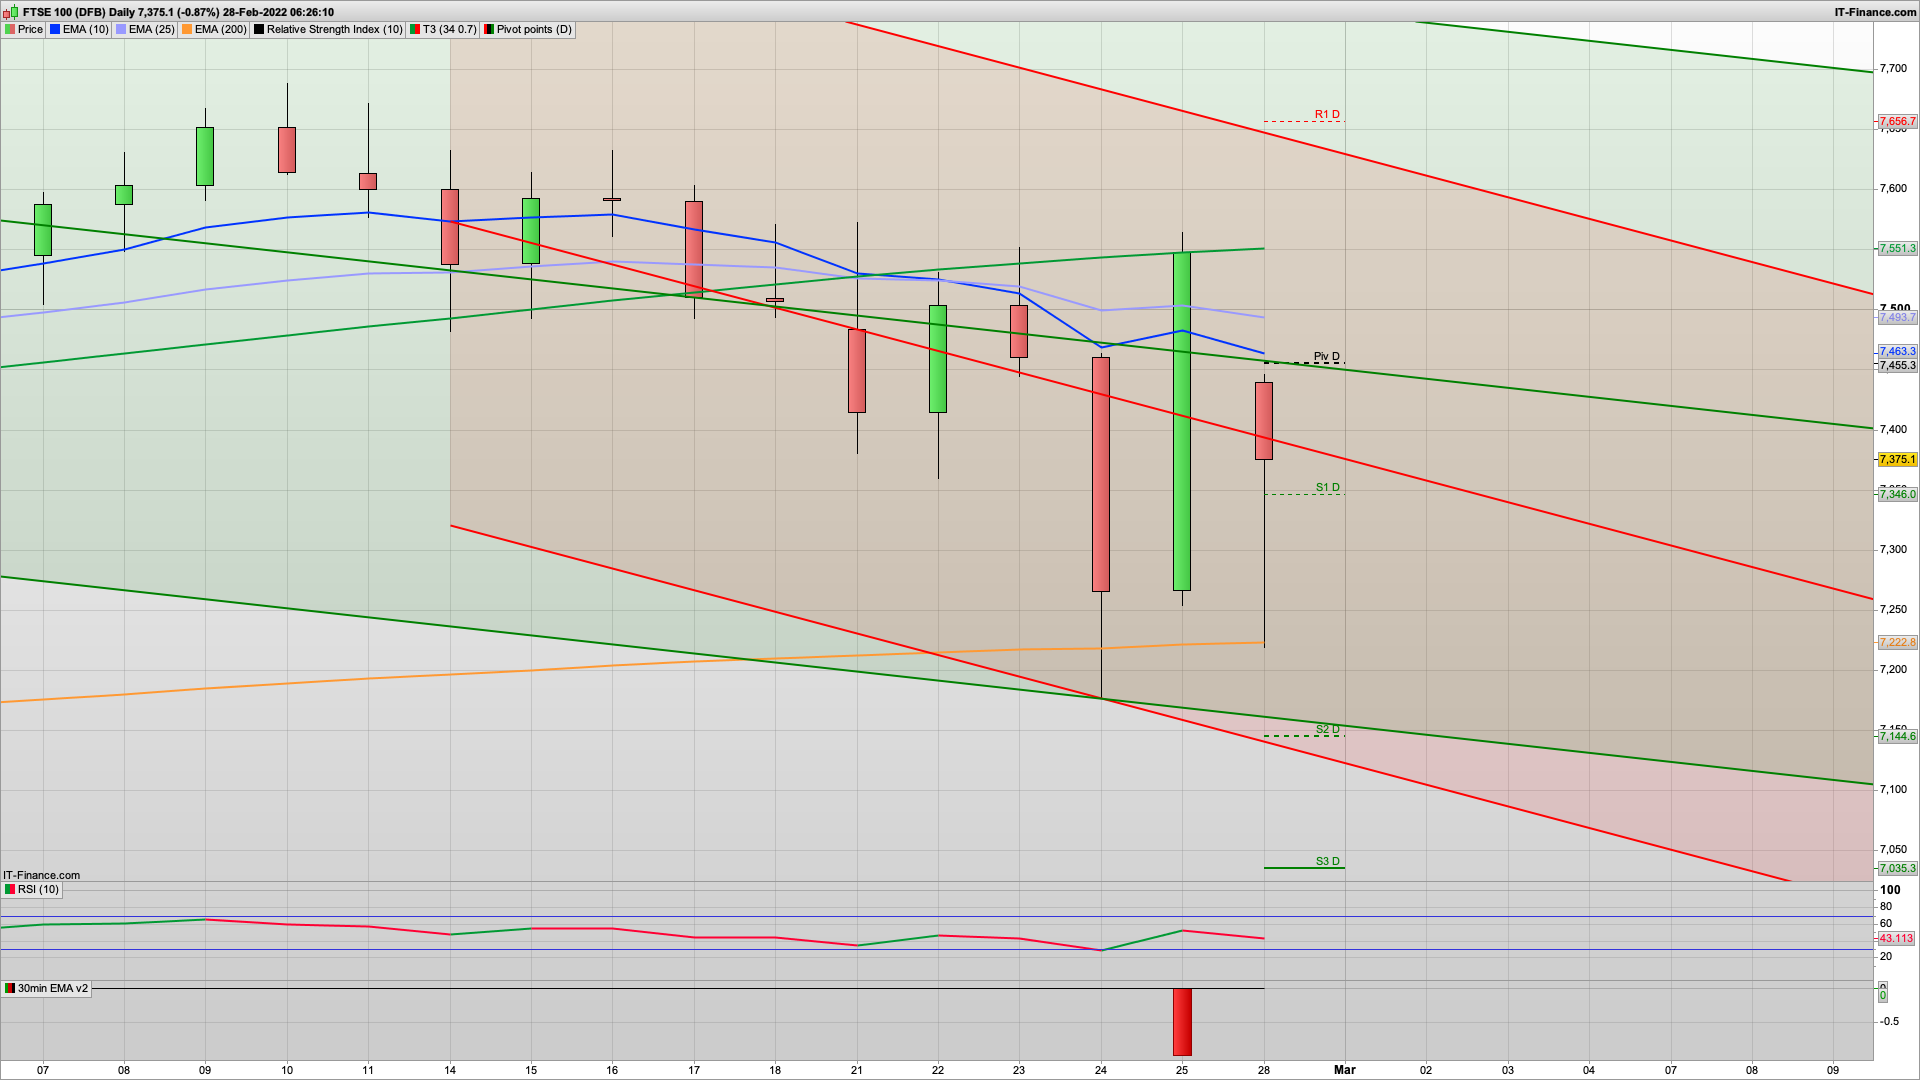Click the yellow 7,375.1 current price tag
The height and width of the screenshot is (1080, 1920).
click(1897, 460)
